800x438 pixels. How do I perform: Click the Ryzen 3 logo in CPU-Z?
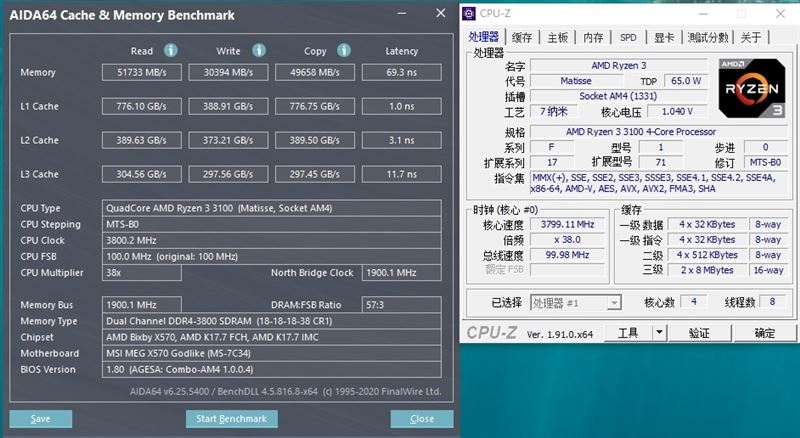(x=752, y=88)
